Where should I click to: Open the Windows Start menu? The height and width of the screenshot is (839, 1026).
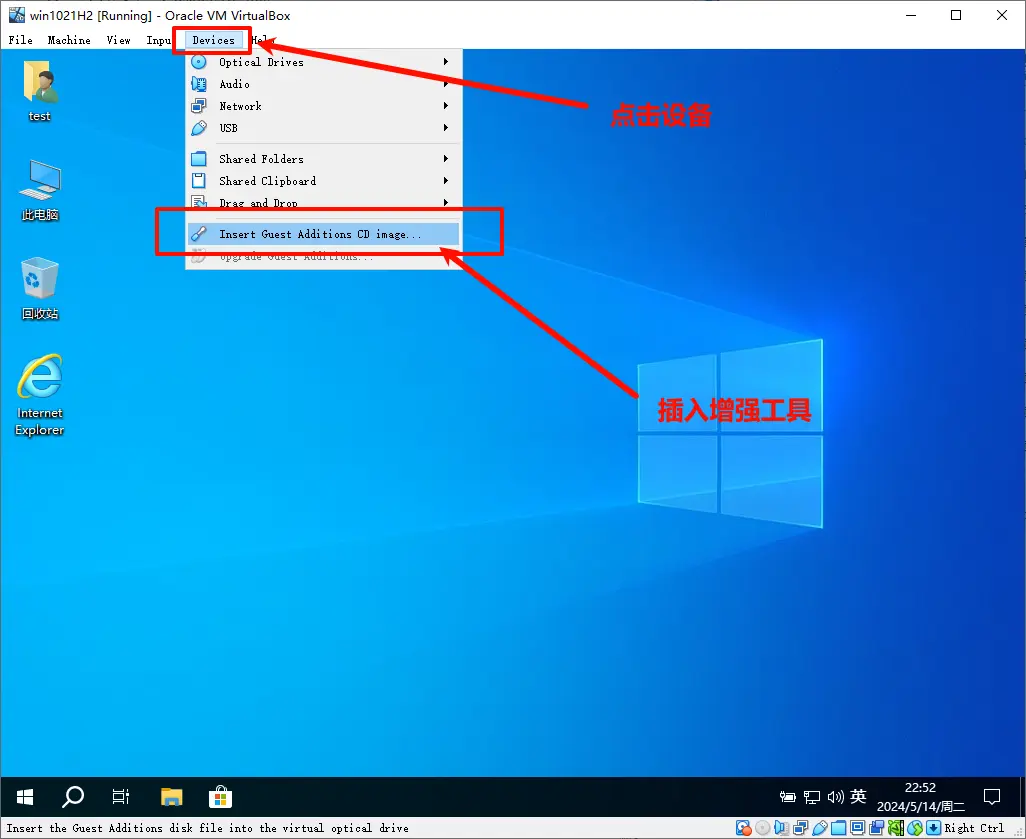pyautogui.click(x=25, y=796)
